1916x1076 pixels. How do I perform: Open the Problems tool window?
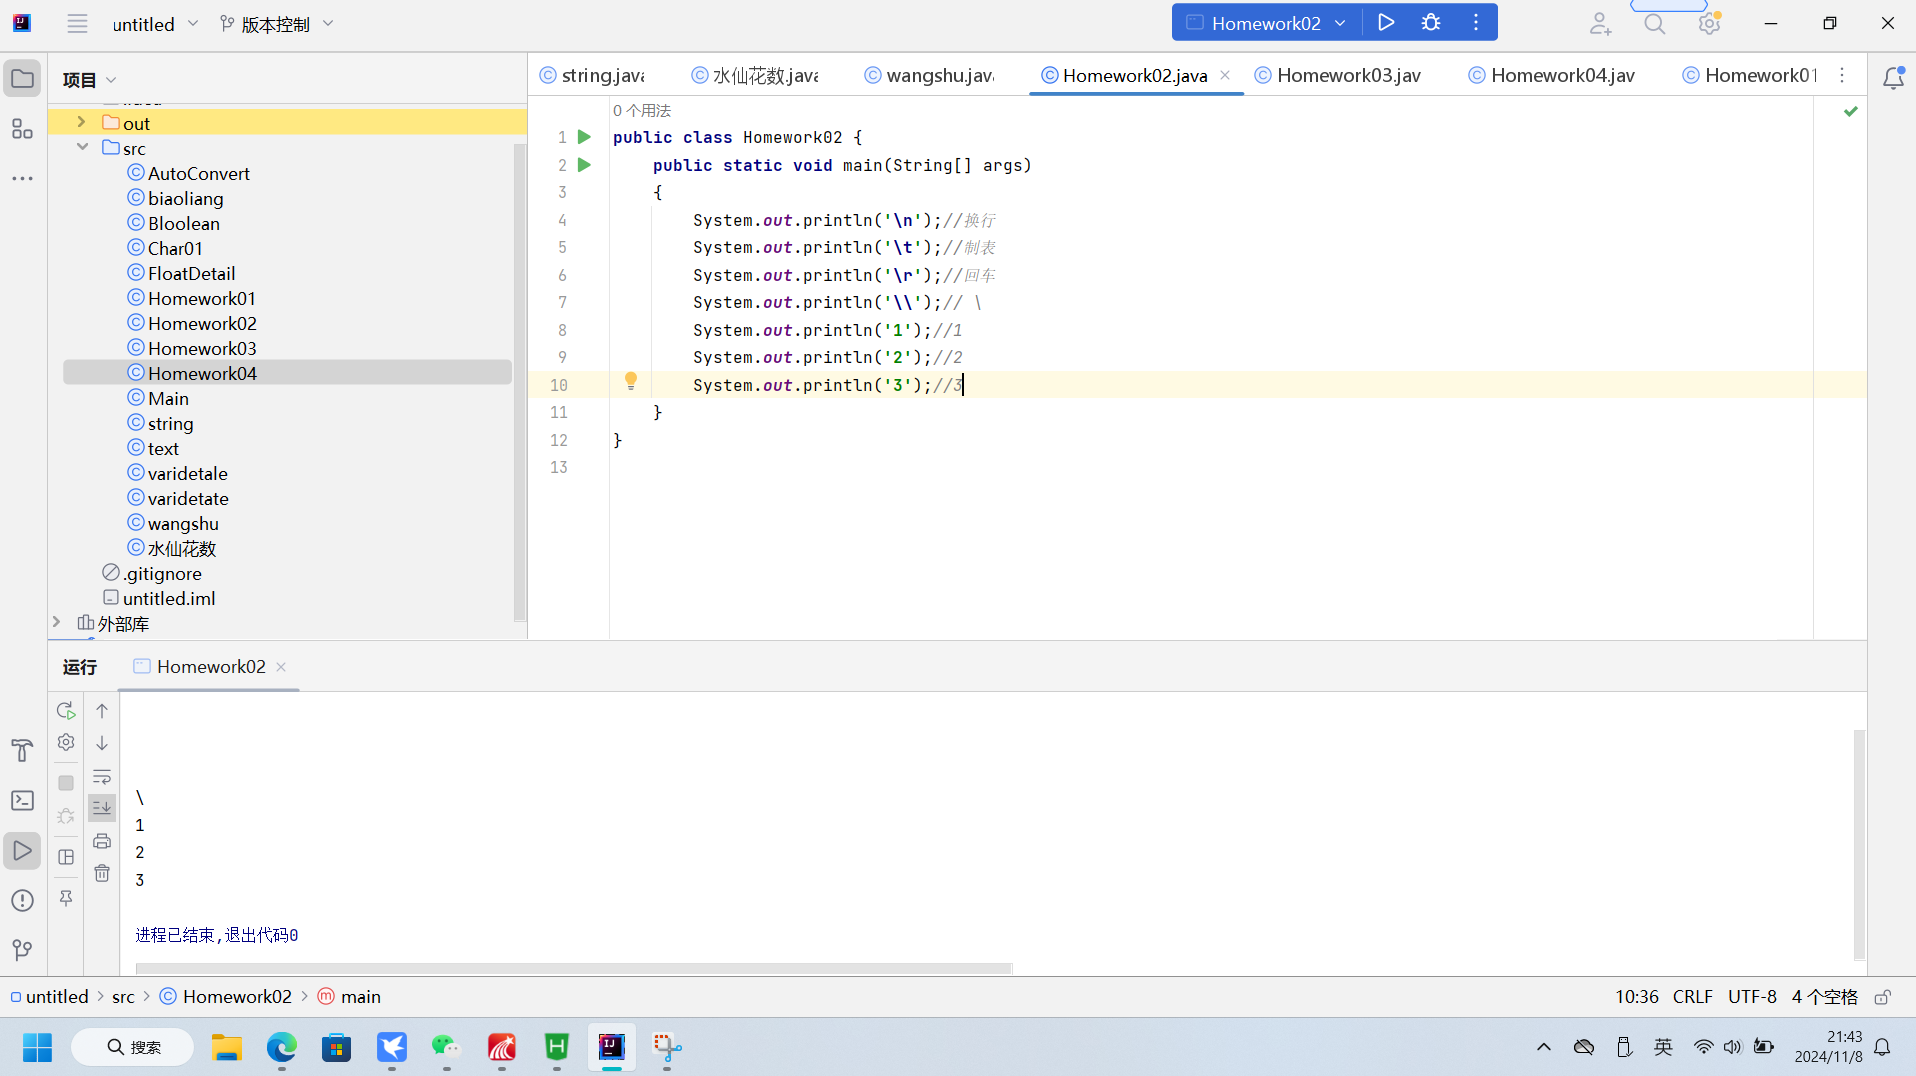click(22, 900)
